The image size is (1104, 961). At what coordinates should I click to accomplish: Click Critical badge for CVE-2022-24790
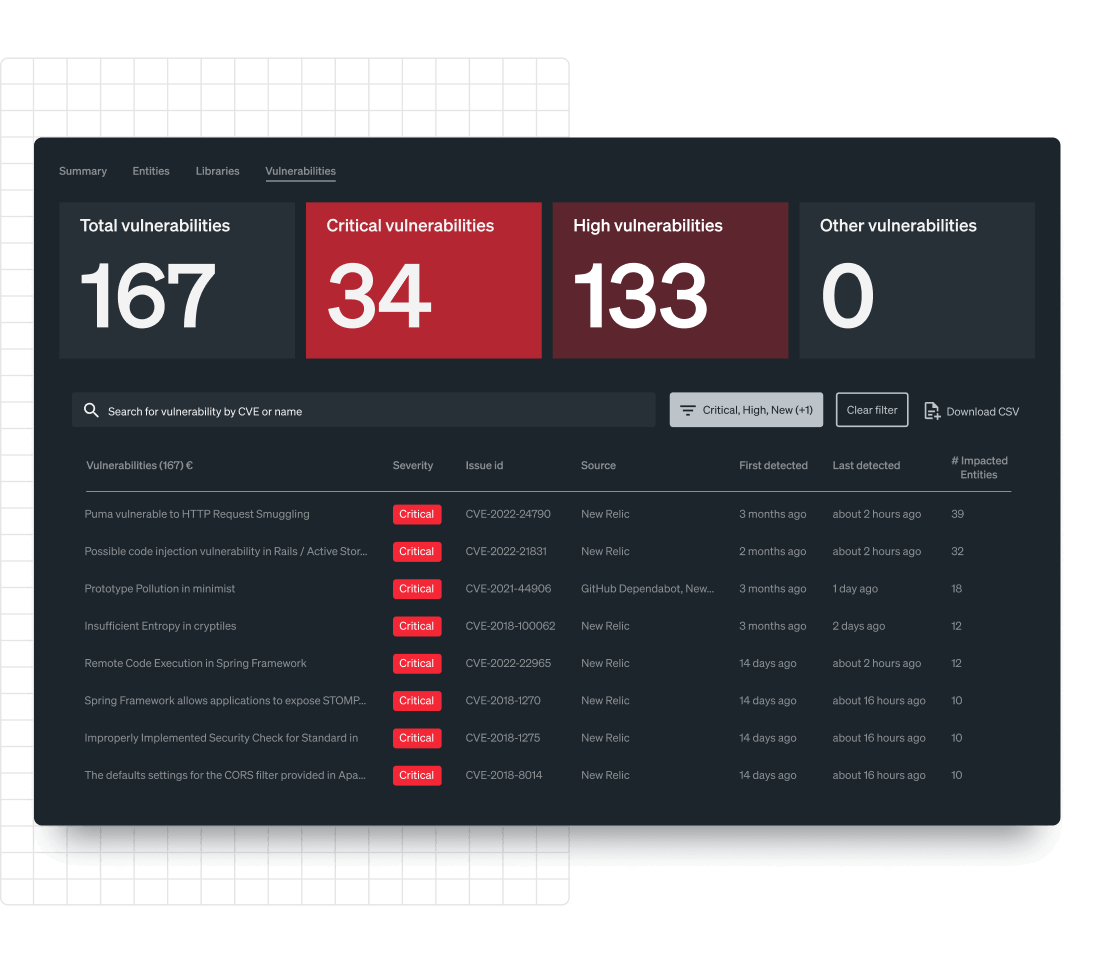click(417, 514)
